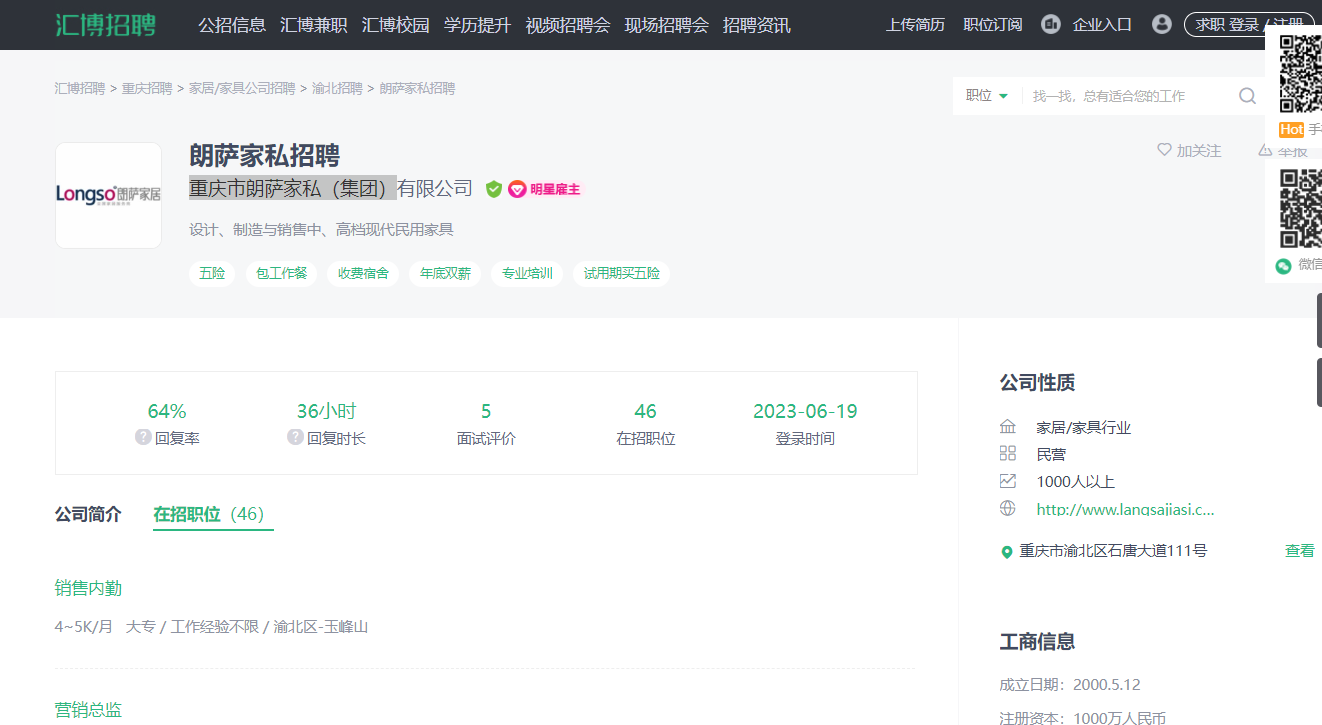
Task: Click the lower WeChat QR code image
Action: [x=1300, y=208]
